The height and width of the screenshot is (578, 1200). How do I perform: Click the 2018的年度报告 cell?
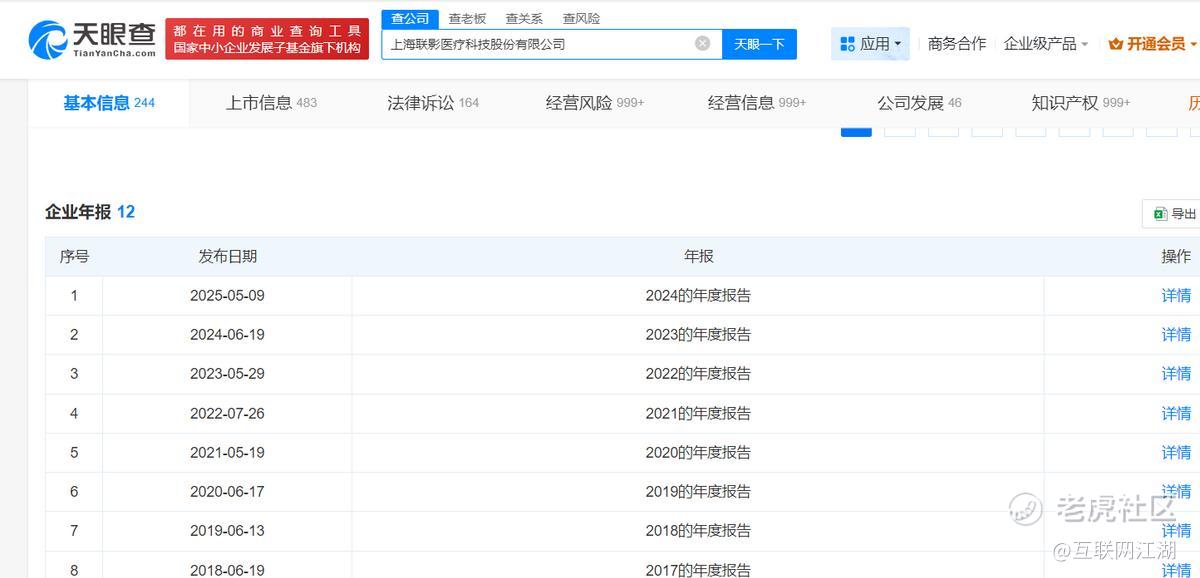click(698, 530)
